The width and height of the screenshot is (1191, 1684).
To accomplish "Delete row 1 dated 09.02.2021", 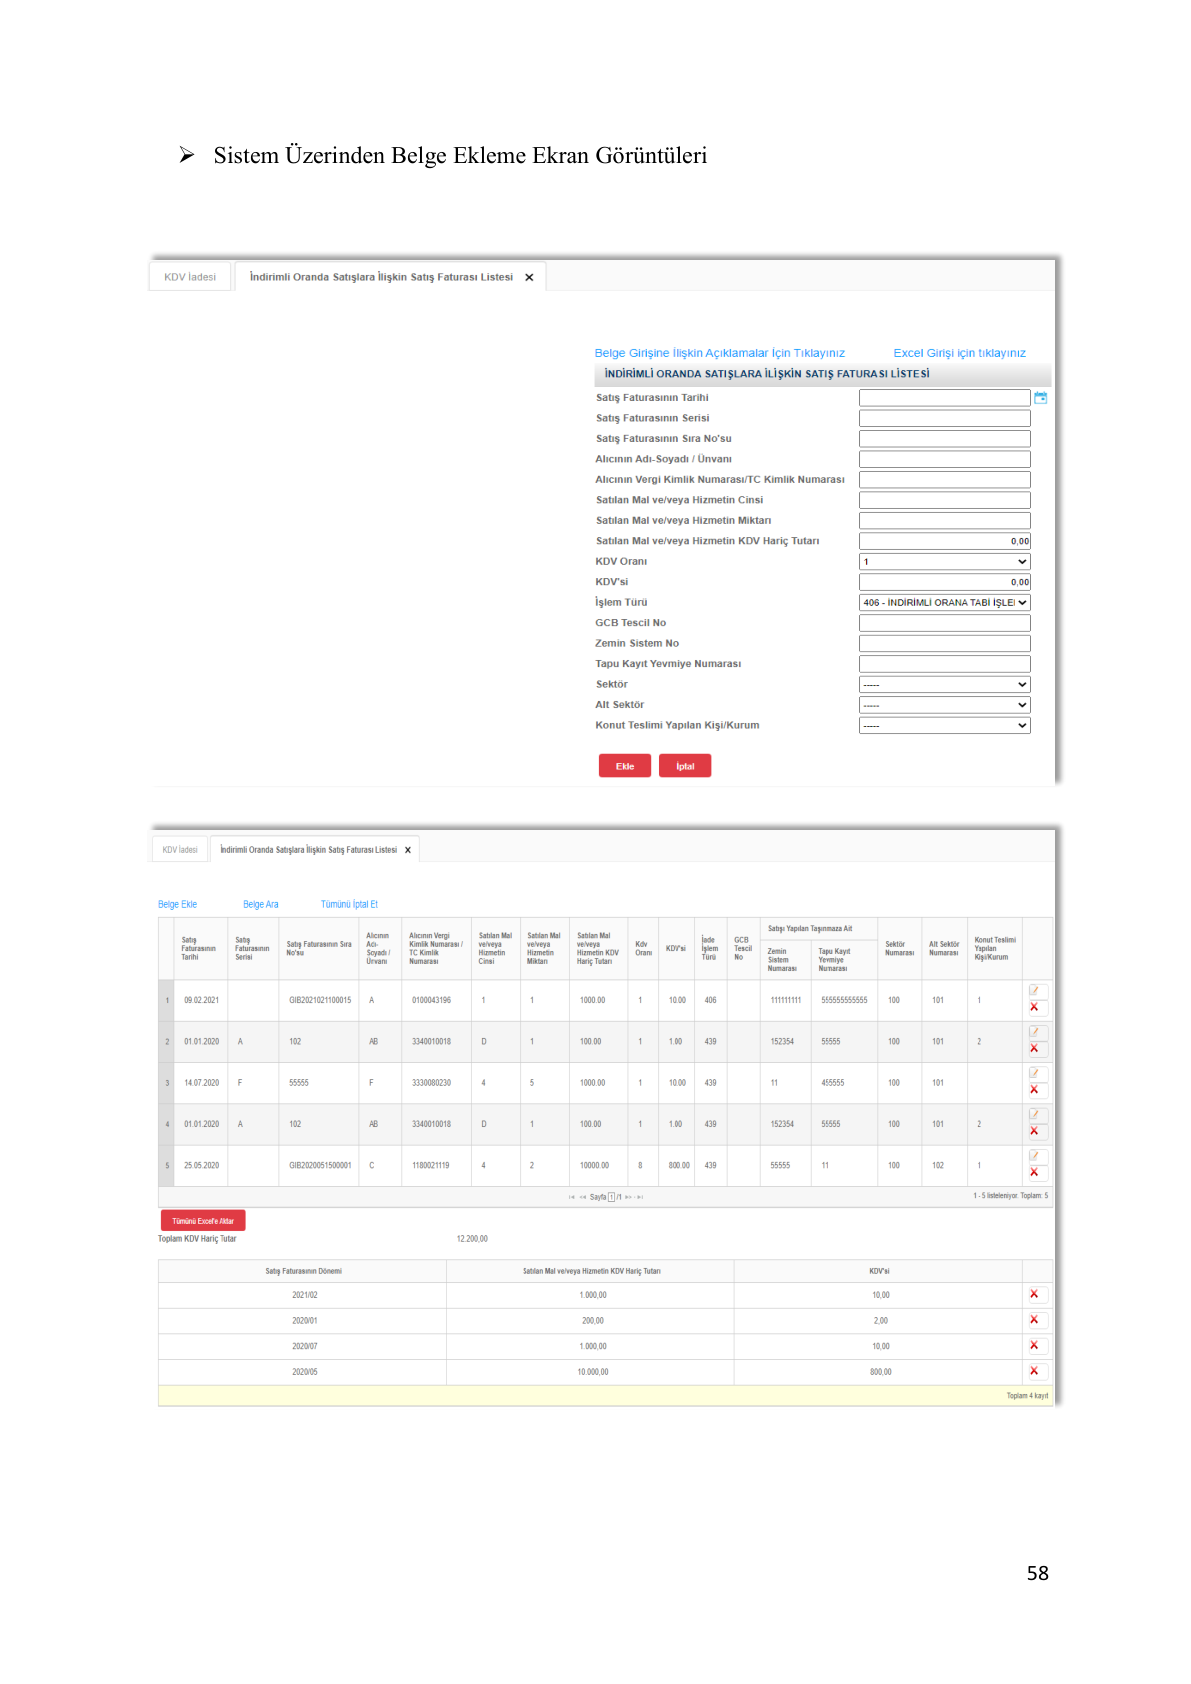I will 1034,1007.
